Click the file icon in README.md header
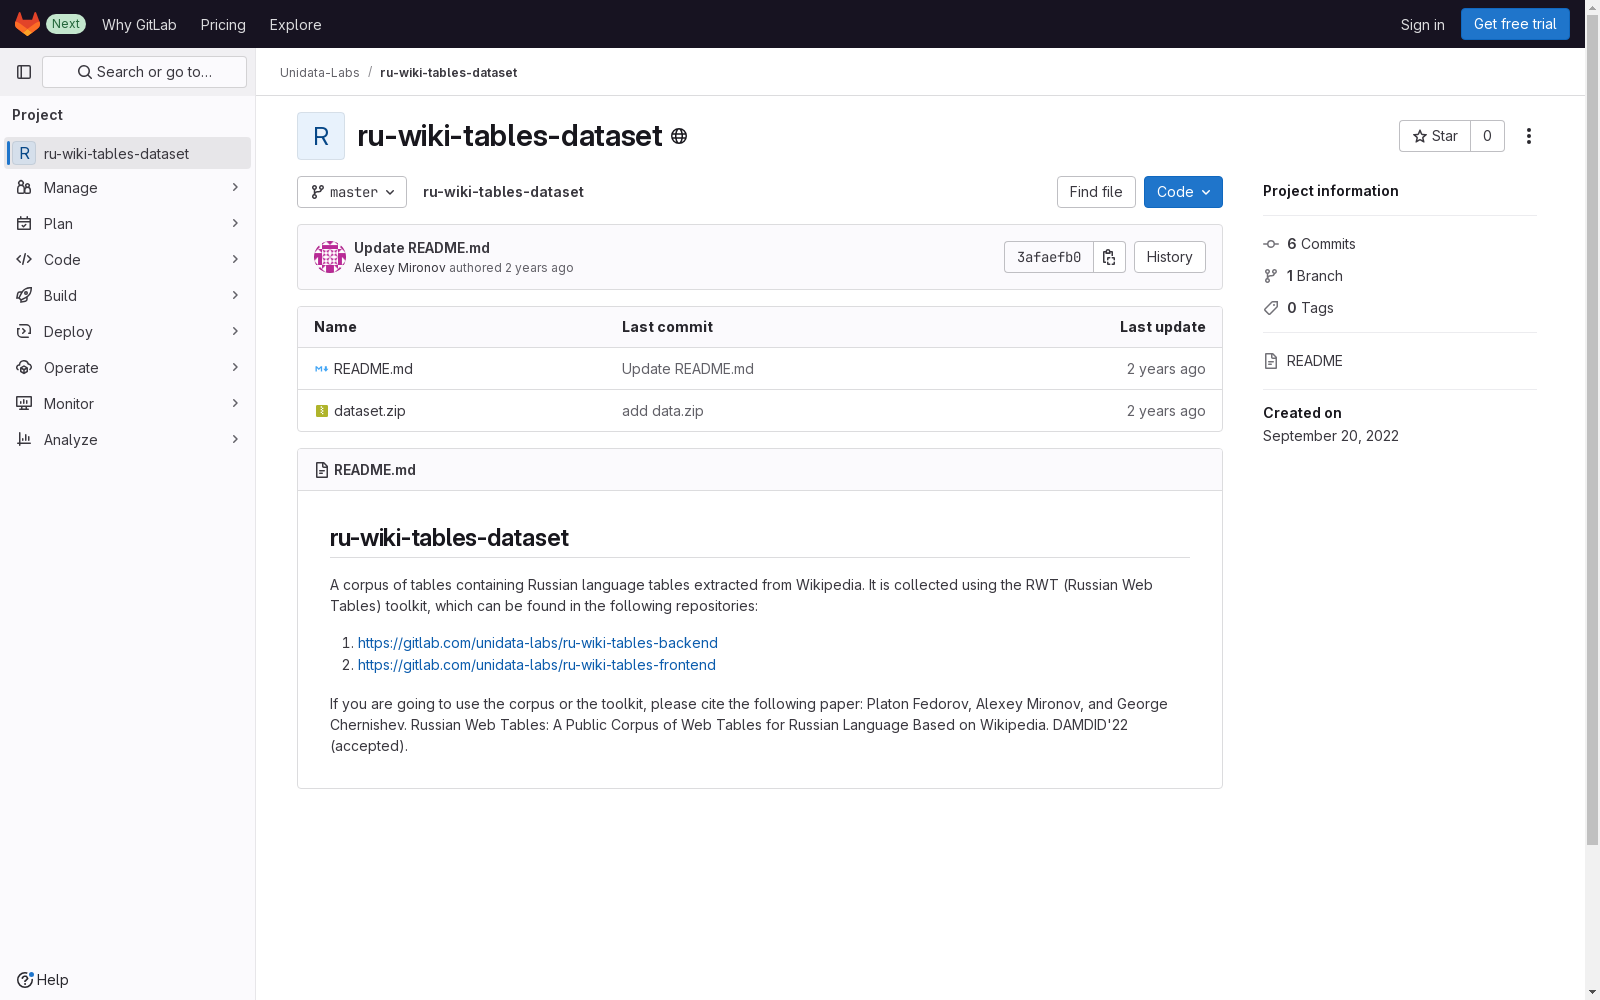The image size is (1600, 1000). tap(321, 470)
